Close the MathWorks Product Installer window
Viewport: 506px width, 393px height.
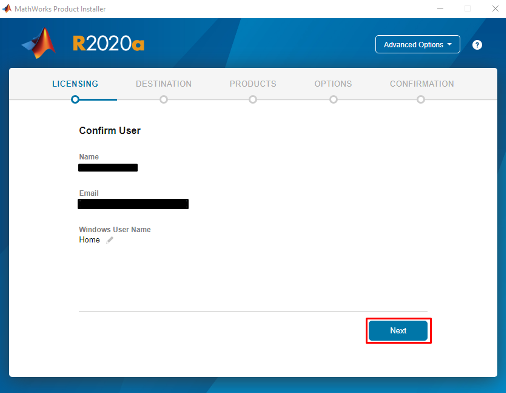(495, 9)
